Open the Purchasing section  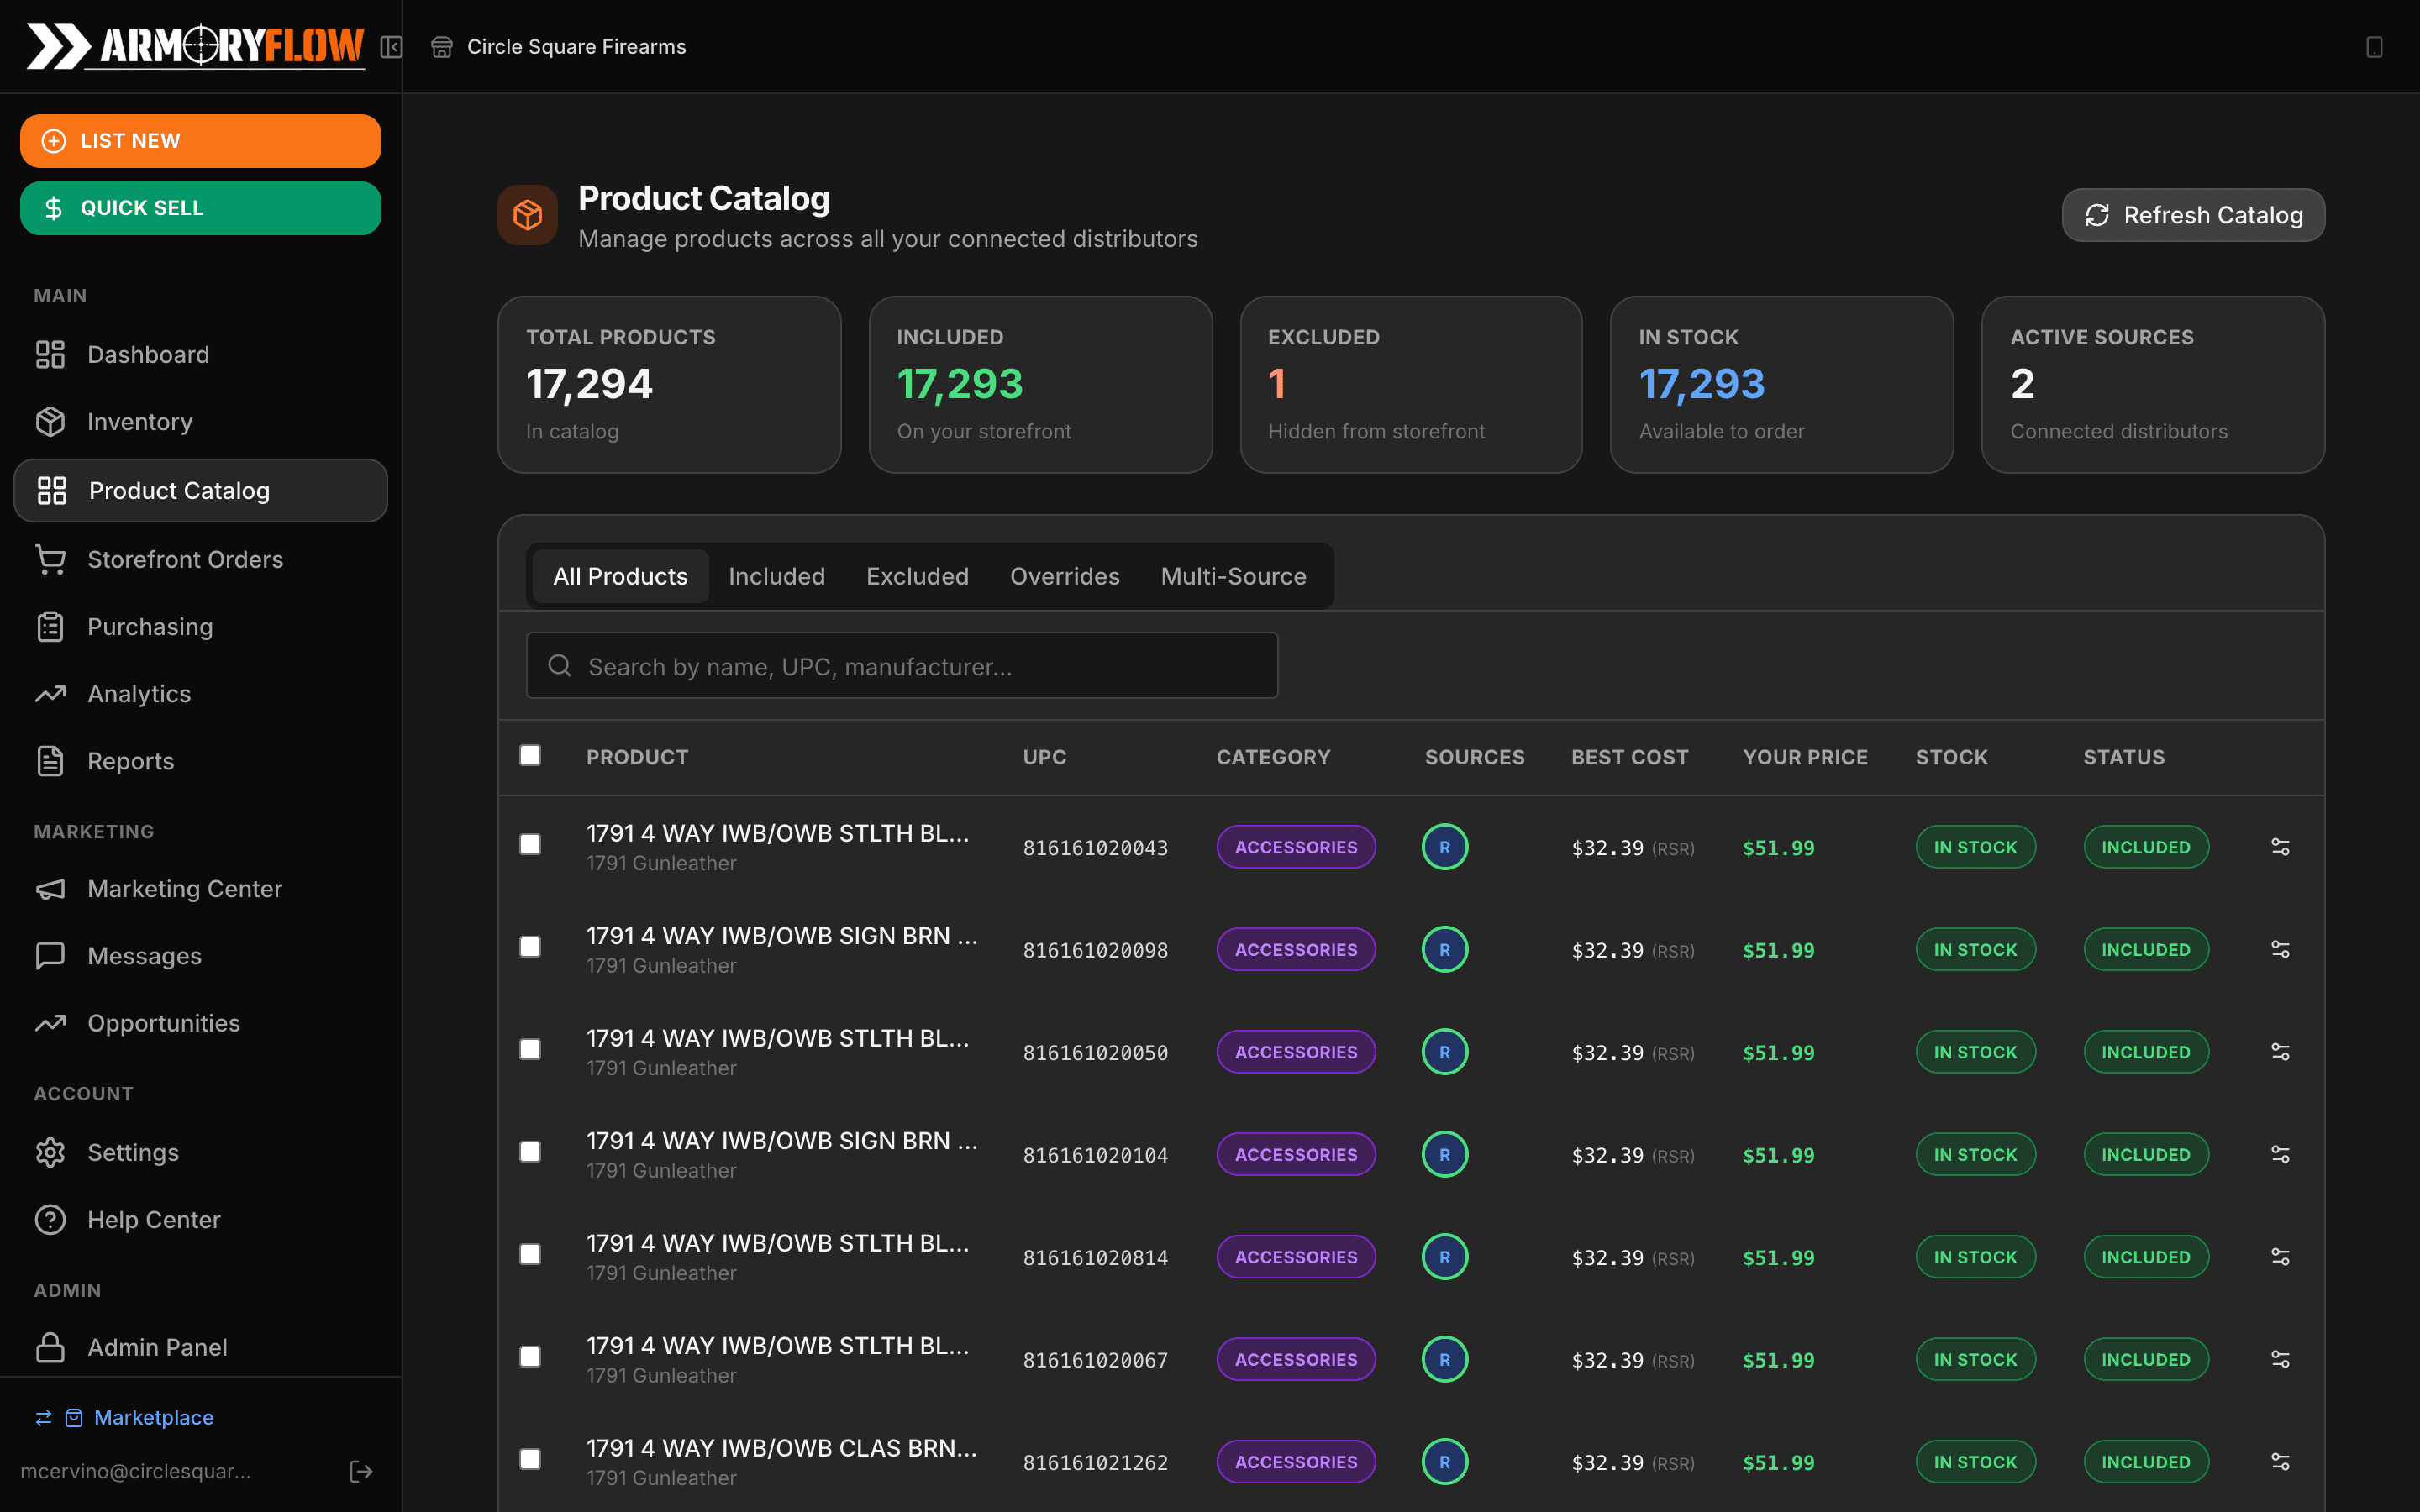151,626
